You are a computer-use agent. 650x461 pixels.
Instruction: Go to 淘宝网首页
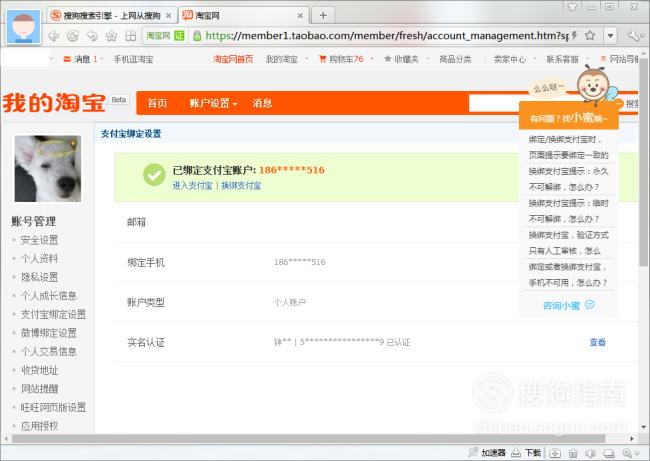pos(233,59)
